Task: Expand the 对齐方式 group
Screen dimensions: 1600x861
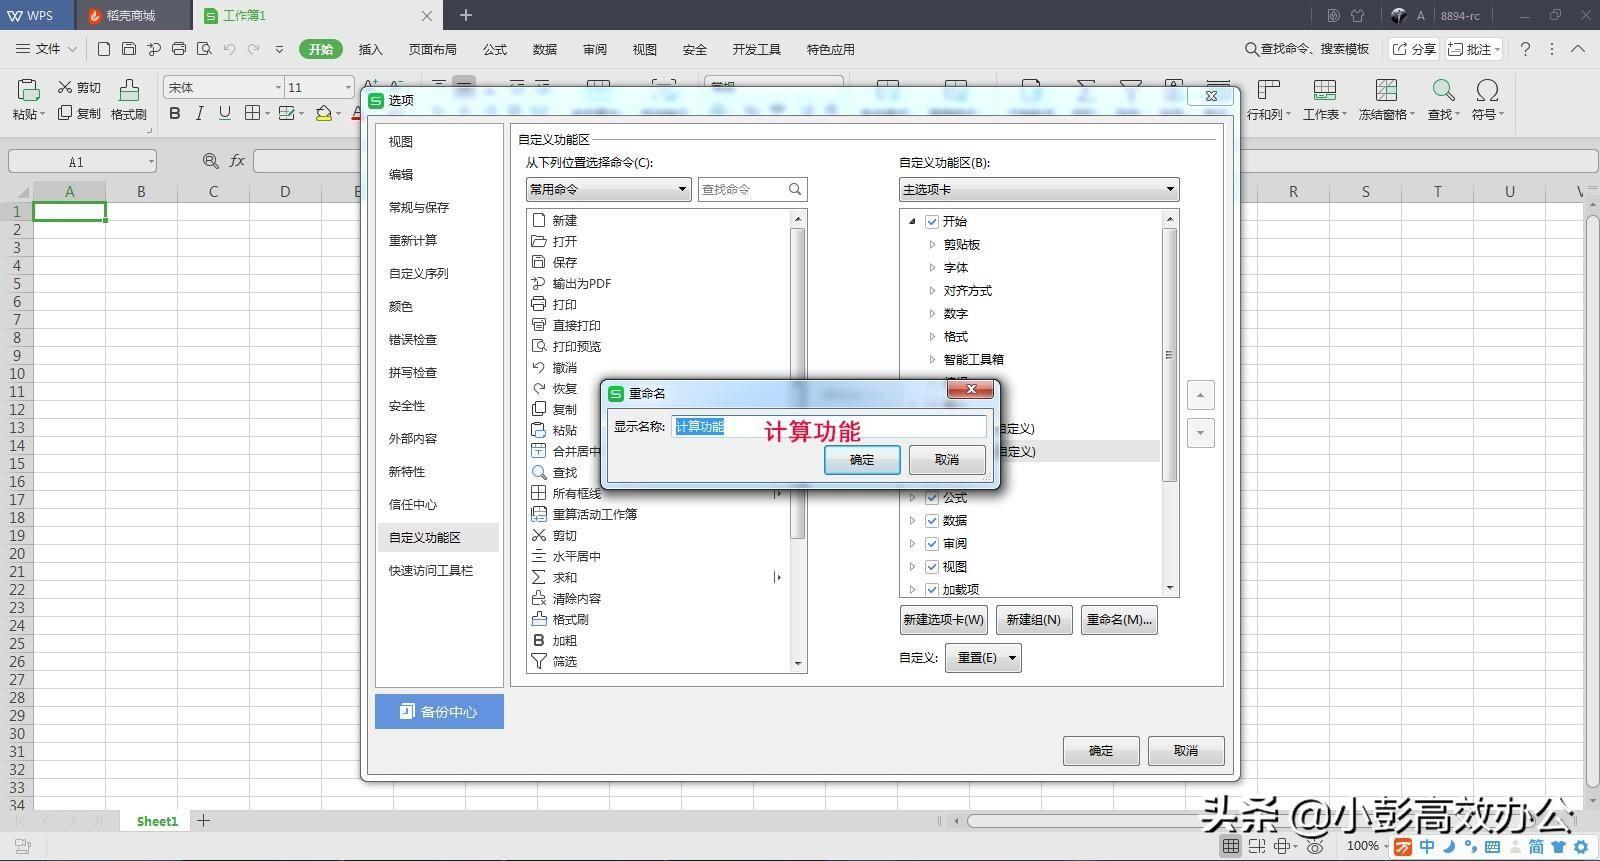Action: 932,290
